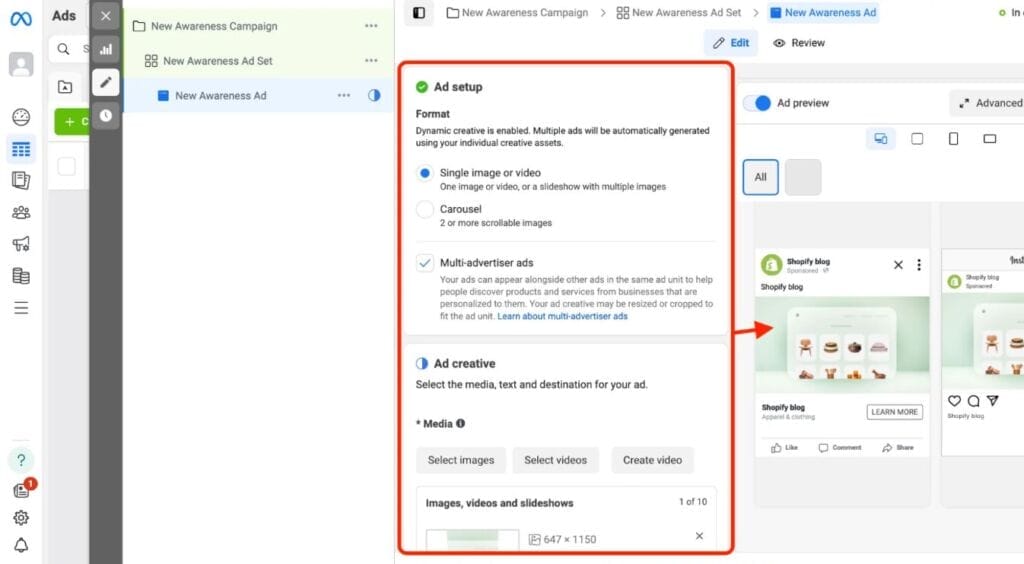Open the updates icon with red badge
The height and width of the screenshot is (564, 1024).
23,489
